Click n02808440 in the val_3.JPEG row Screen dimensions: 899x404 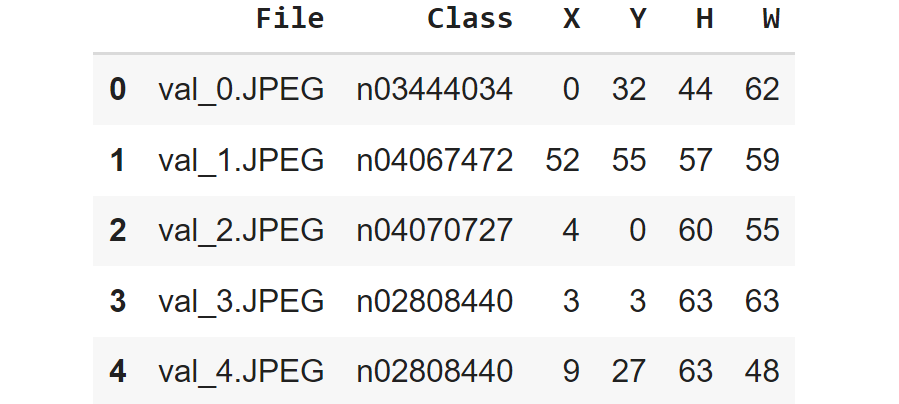click(x=434, y=301)
